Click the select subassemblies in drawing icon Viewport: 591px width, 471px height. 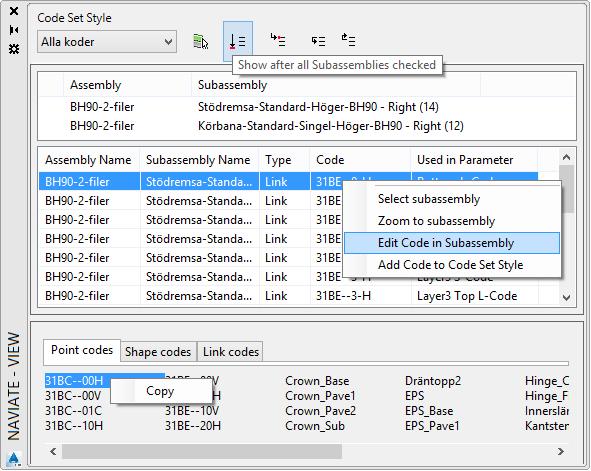[x=201, y=41]
